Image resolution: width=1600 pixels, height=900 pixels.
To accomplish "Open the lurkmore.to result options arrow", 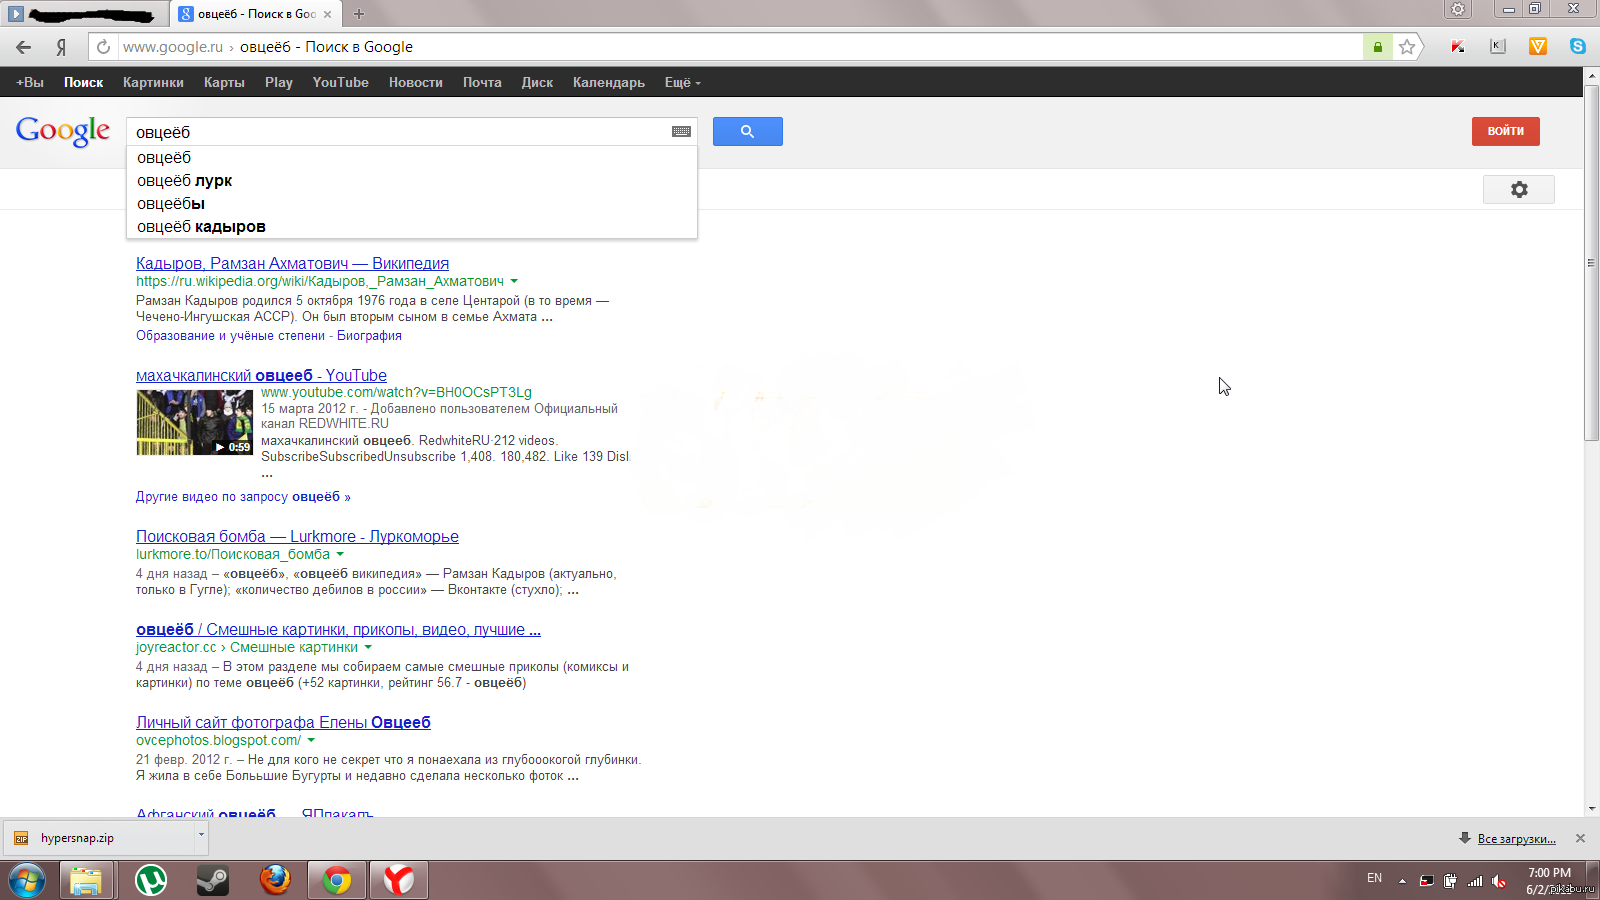I will tap(340, 554).
